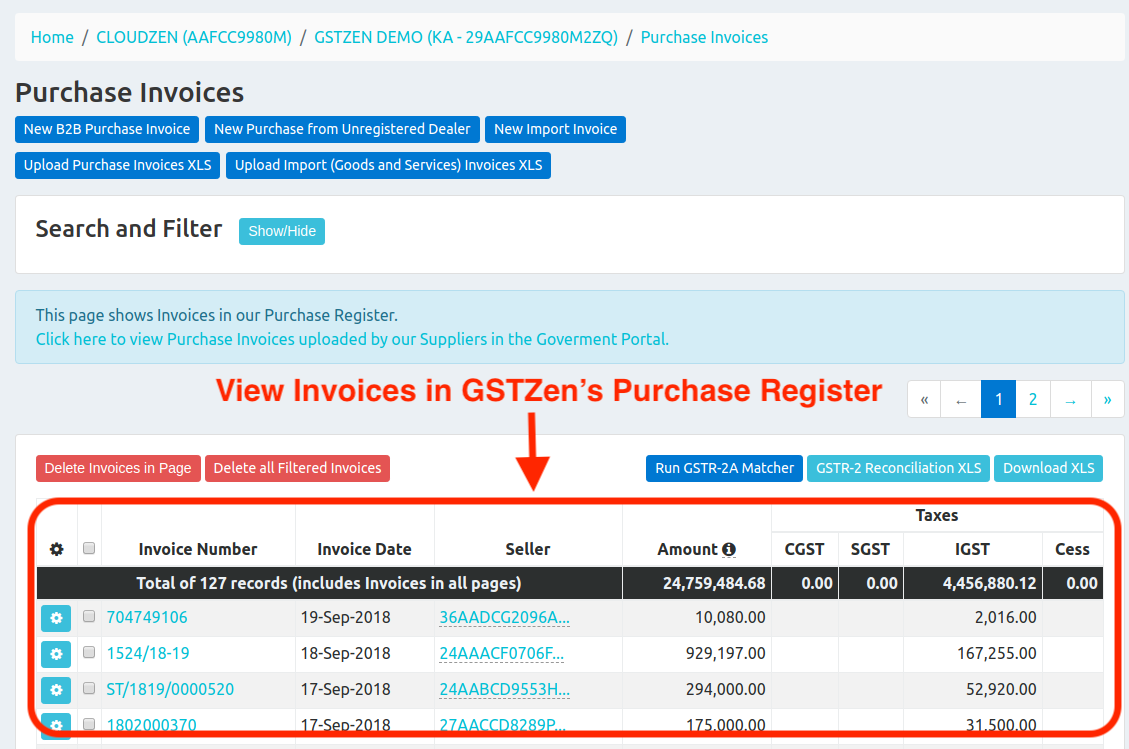Jump to last page with double-right arrow

click(1107, 400)
